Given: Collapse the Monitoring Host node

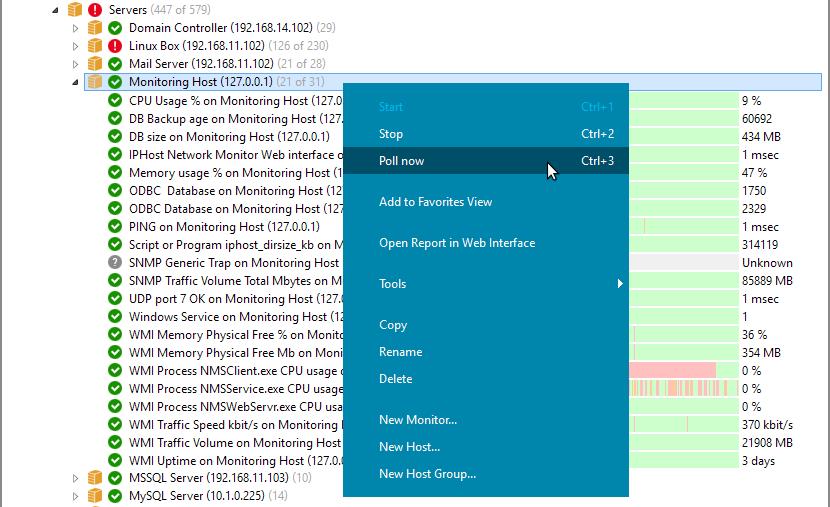Looking at the screenshot, I should pyautogui.click(x=75, y=82).
